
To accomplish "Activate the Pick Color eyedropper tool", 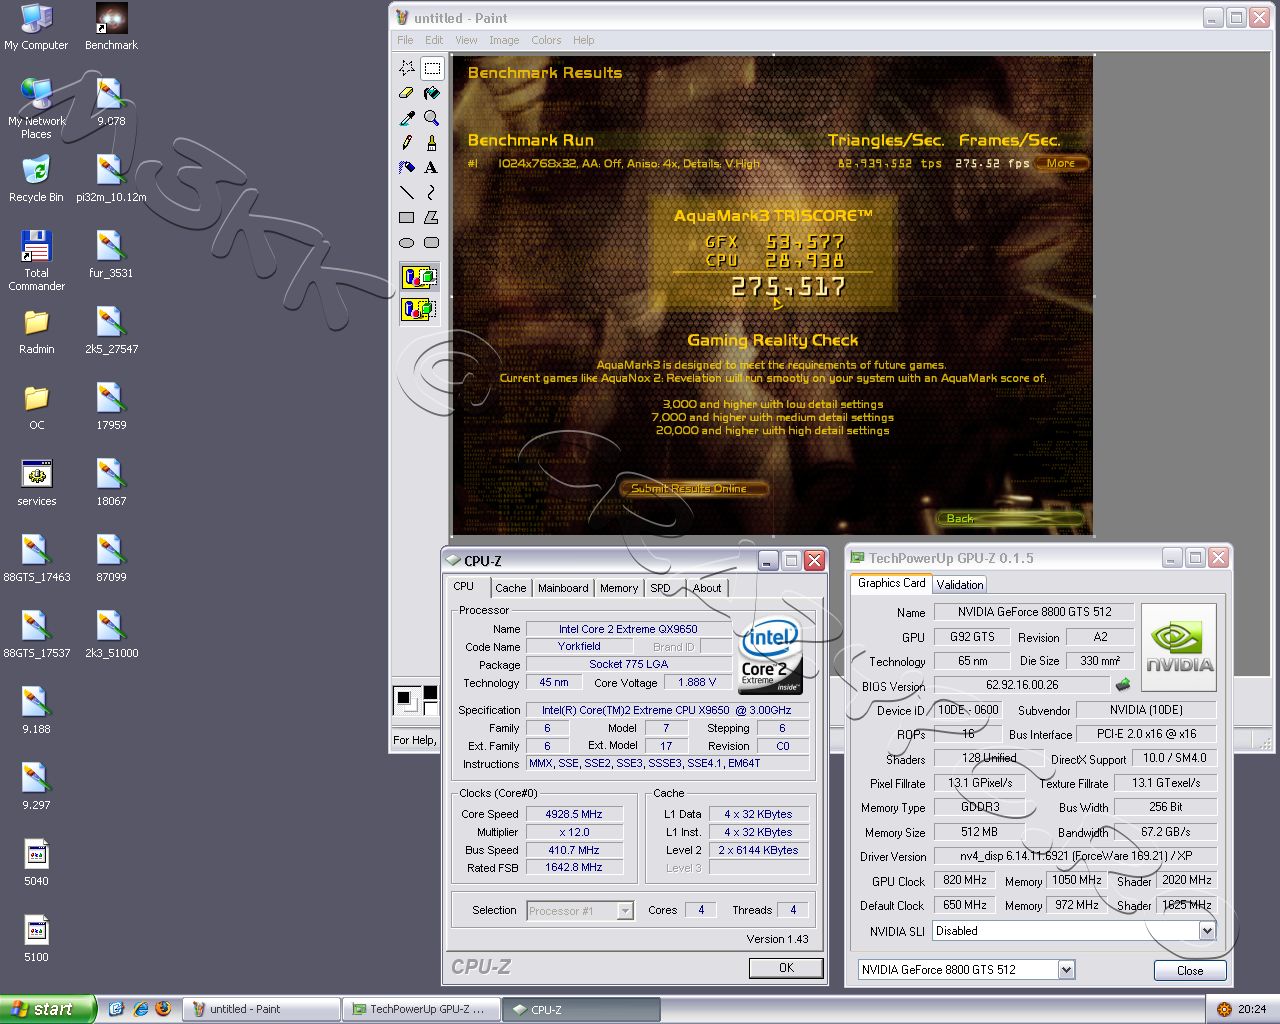I will pos(407,118).
